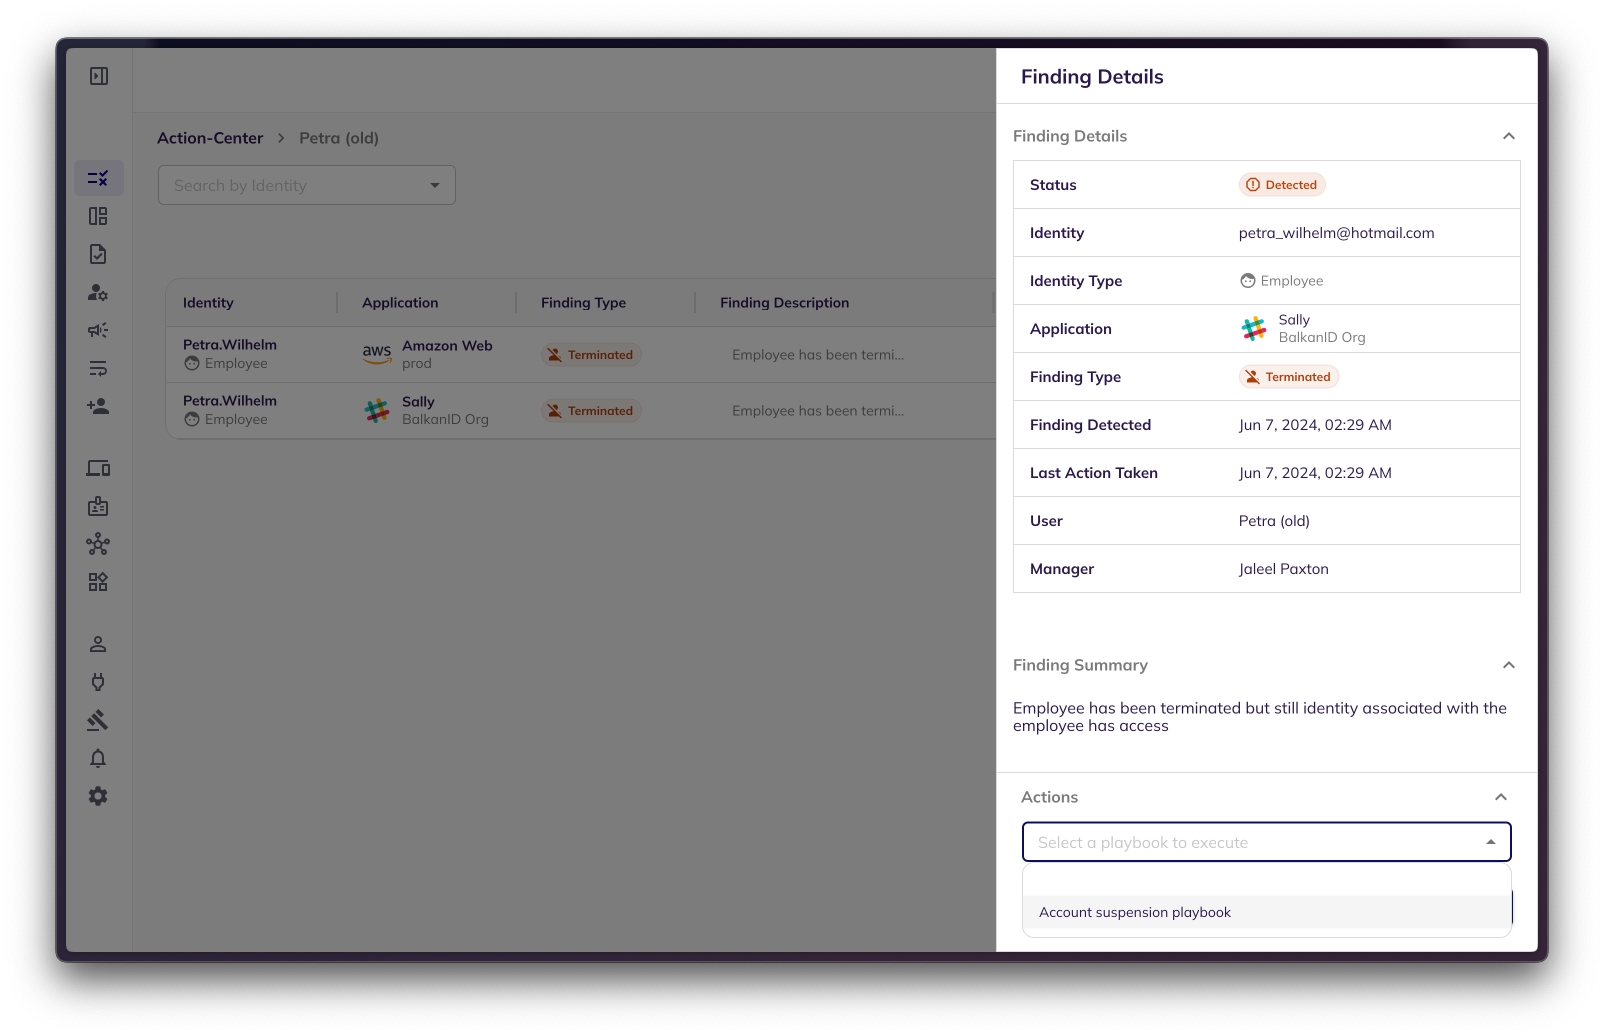Click the Slack logo in the Sally row
Image resolution: width=1604 pixels, height=1036 pixels.
coord(377,410)
